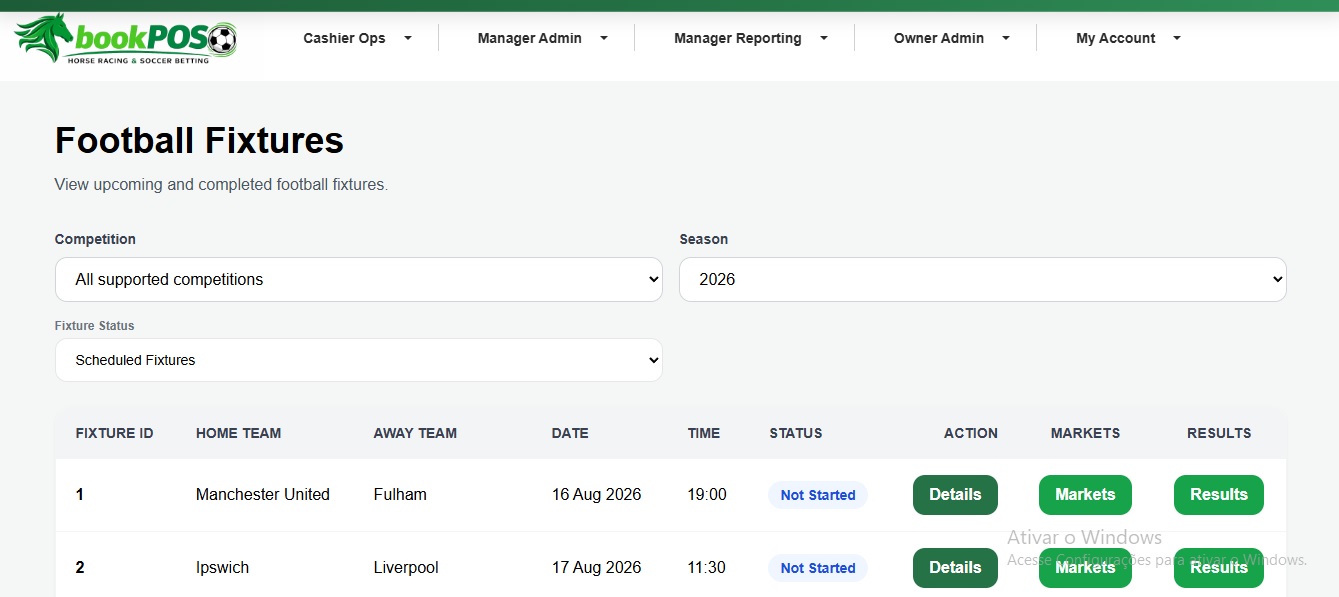Image resolution: width=1339 pixels, height=597 pixels.
Task: View Details for Ipswich vs Liverpool
Action: (955, 568)
